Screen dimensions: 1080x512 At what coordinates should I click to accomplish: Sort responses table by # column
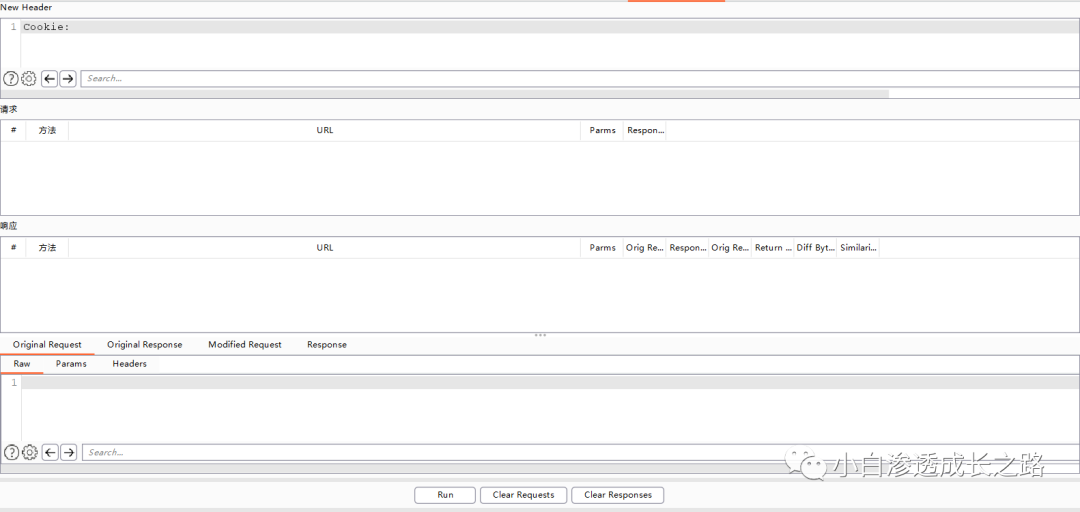[13, 247]
